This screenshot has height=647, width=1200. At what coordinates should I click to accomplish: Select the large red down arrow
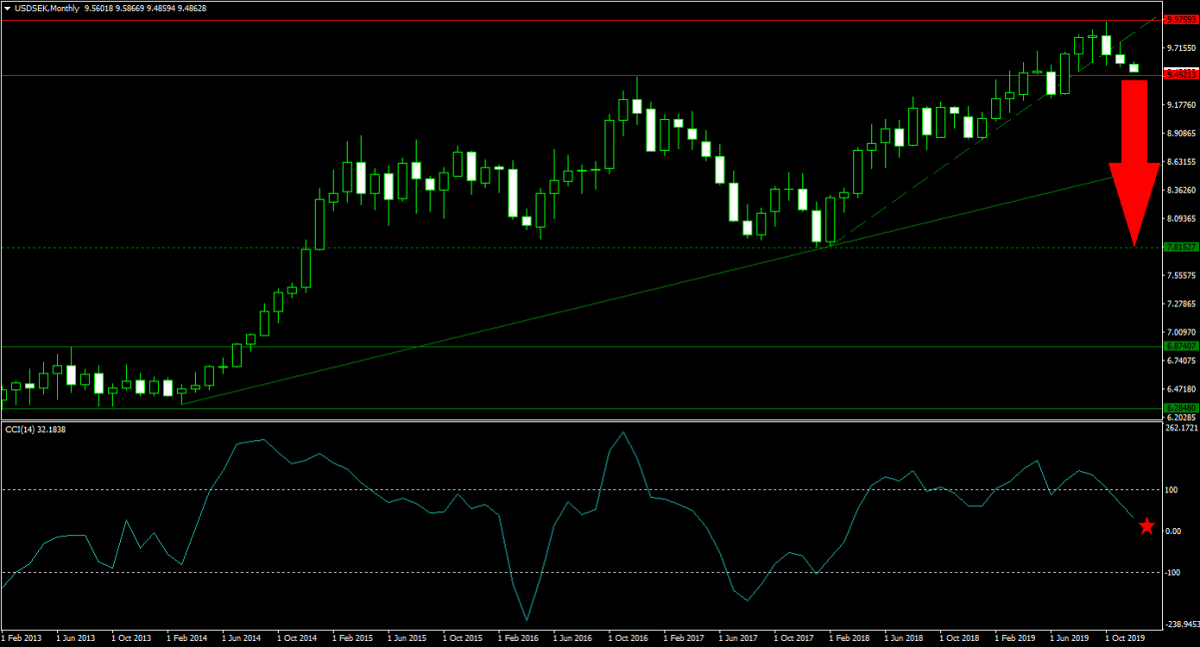(1134, 160)
